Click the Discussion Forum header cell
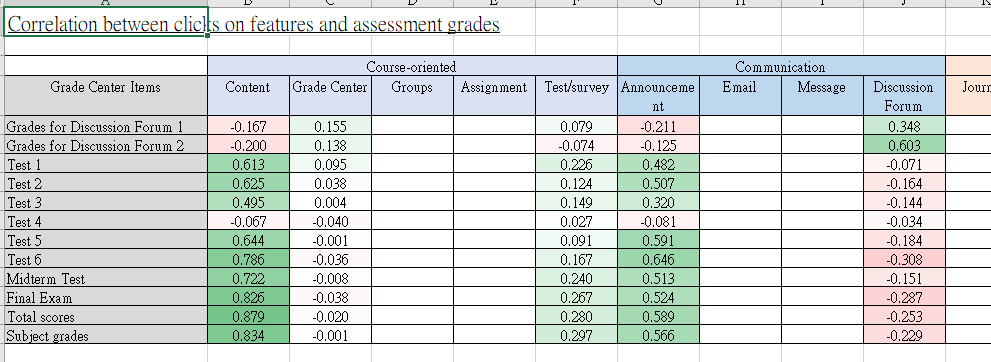991x362 pixels. (x=904, y=95)
